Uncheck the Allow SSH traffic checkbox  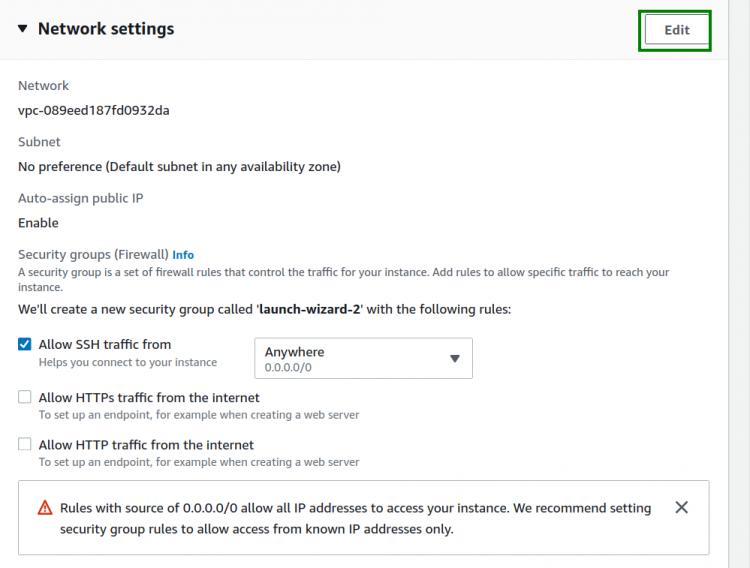point(25,344)
